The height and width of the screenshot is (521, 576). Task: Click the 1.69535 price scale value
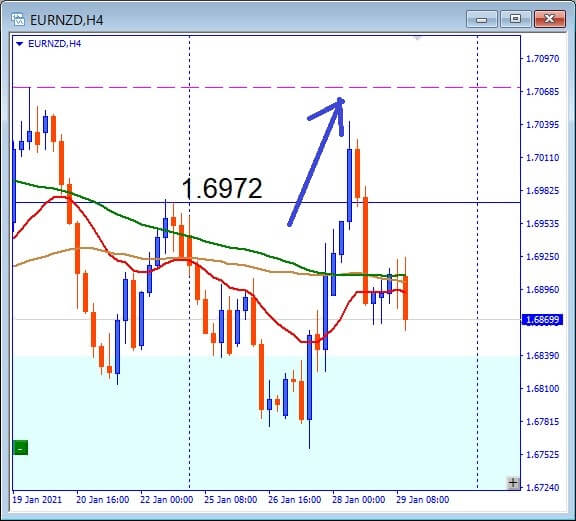[x=542, y=224]
